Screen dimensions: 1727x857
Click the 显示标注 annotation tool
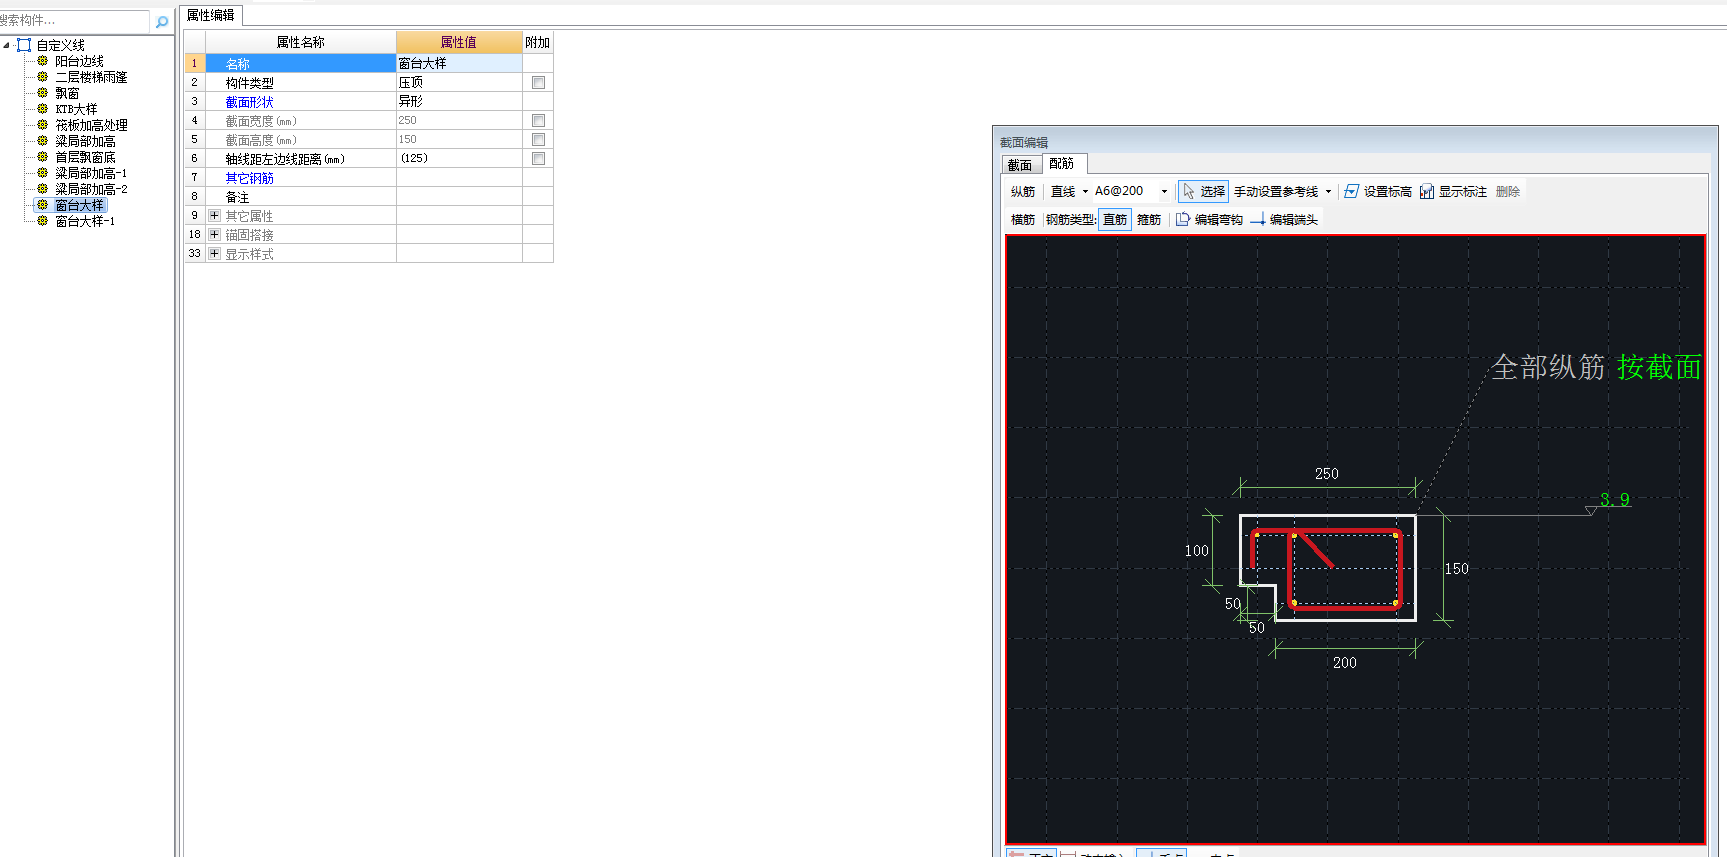[1453, 191]
